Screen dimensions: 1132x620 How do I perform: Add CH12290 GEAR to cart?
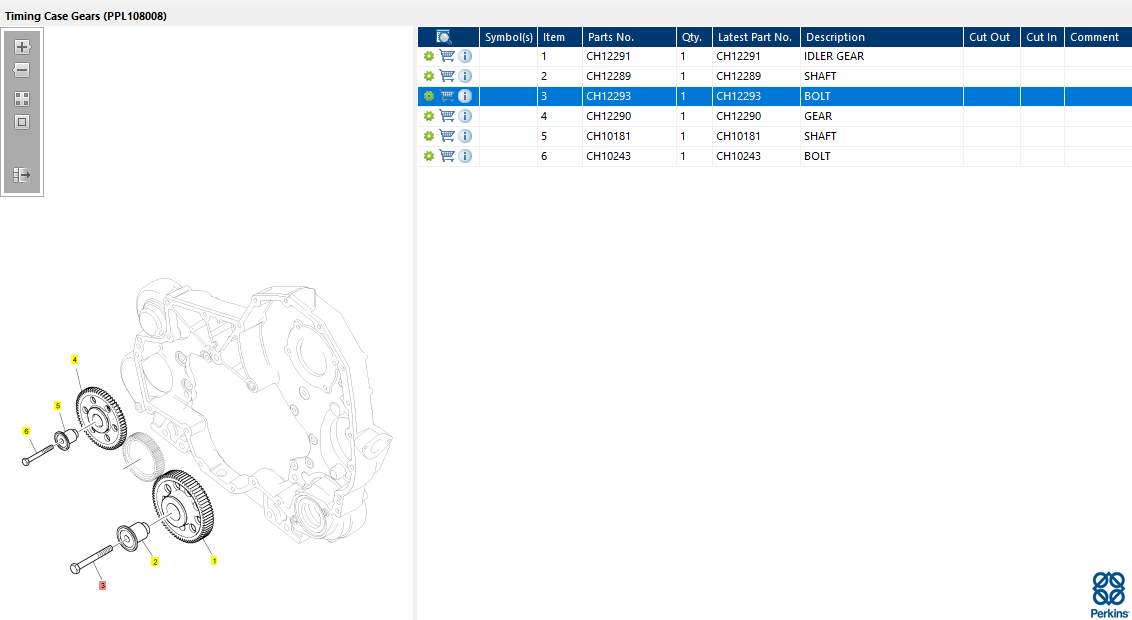pos(447,116)
